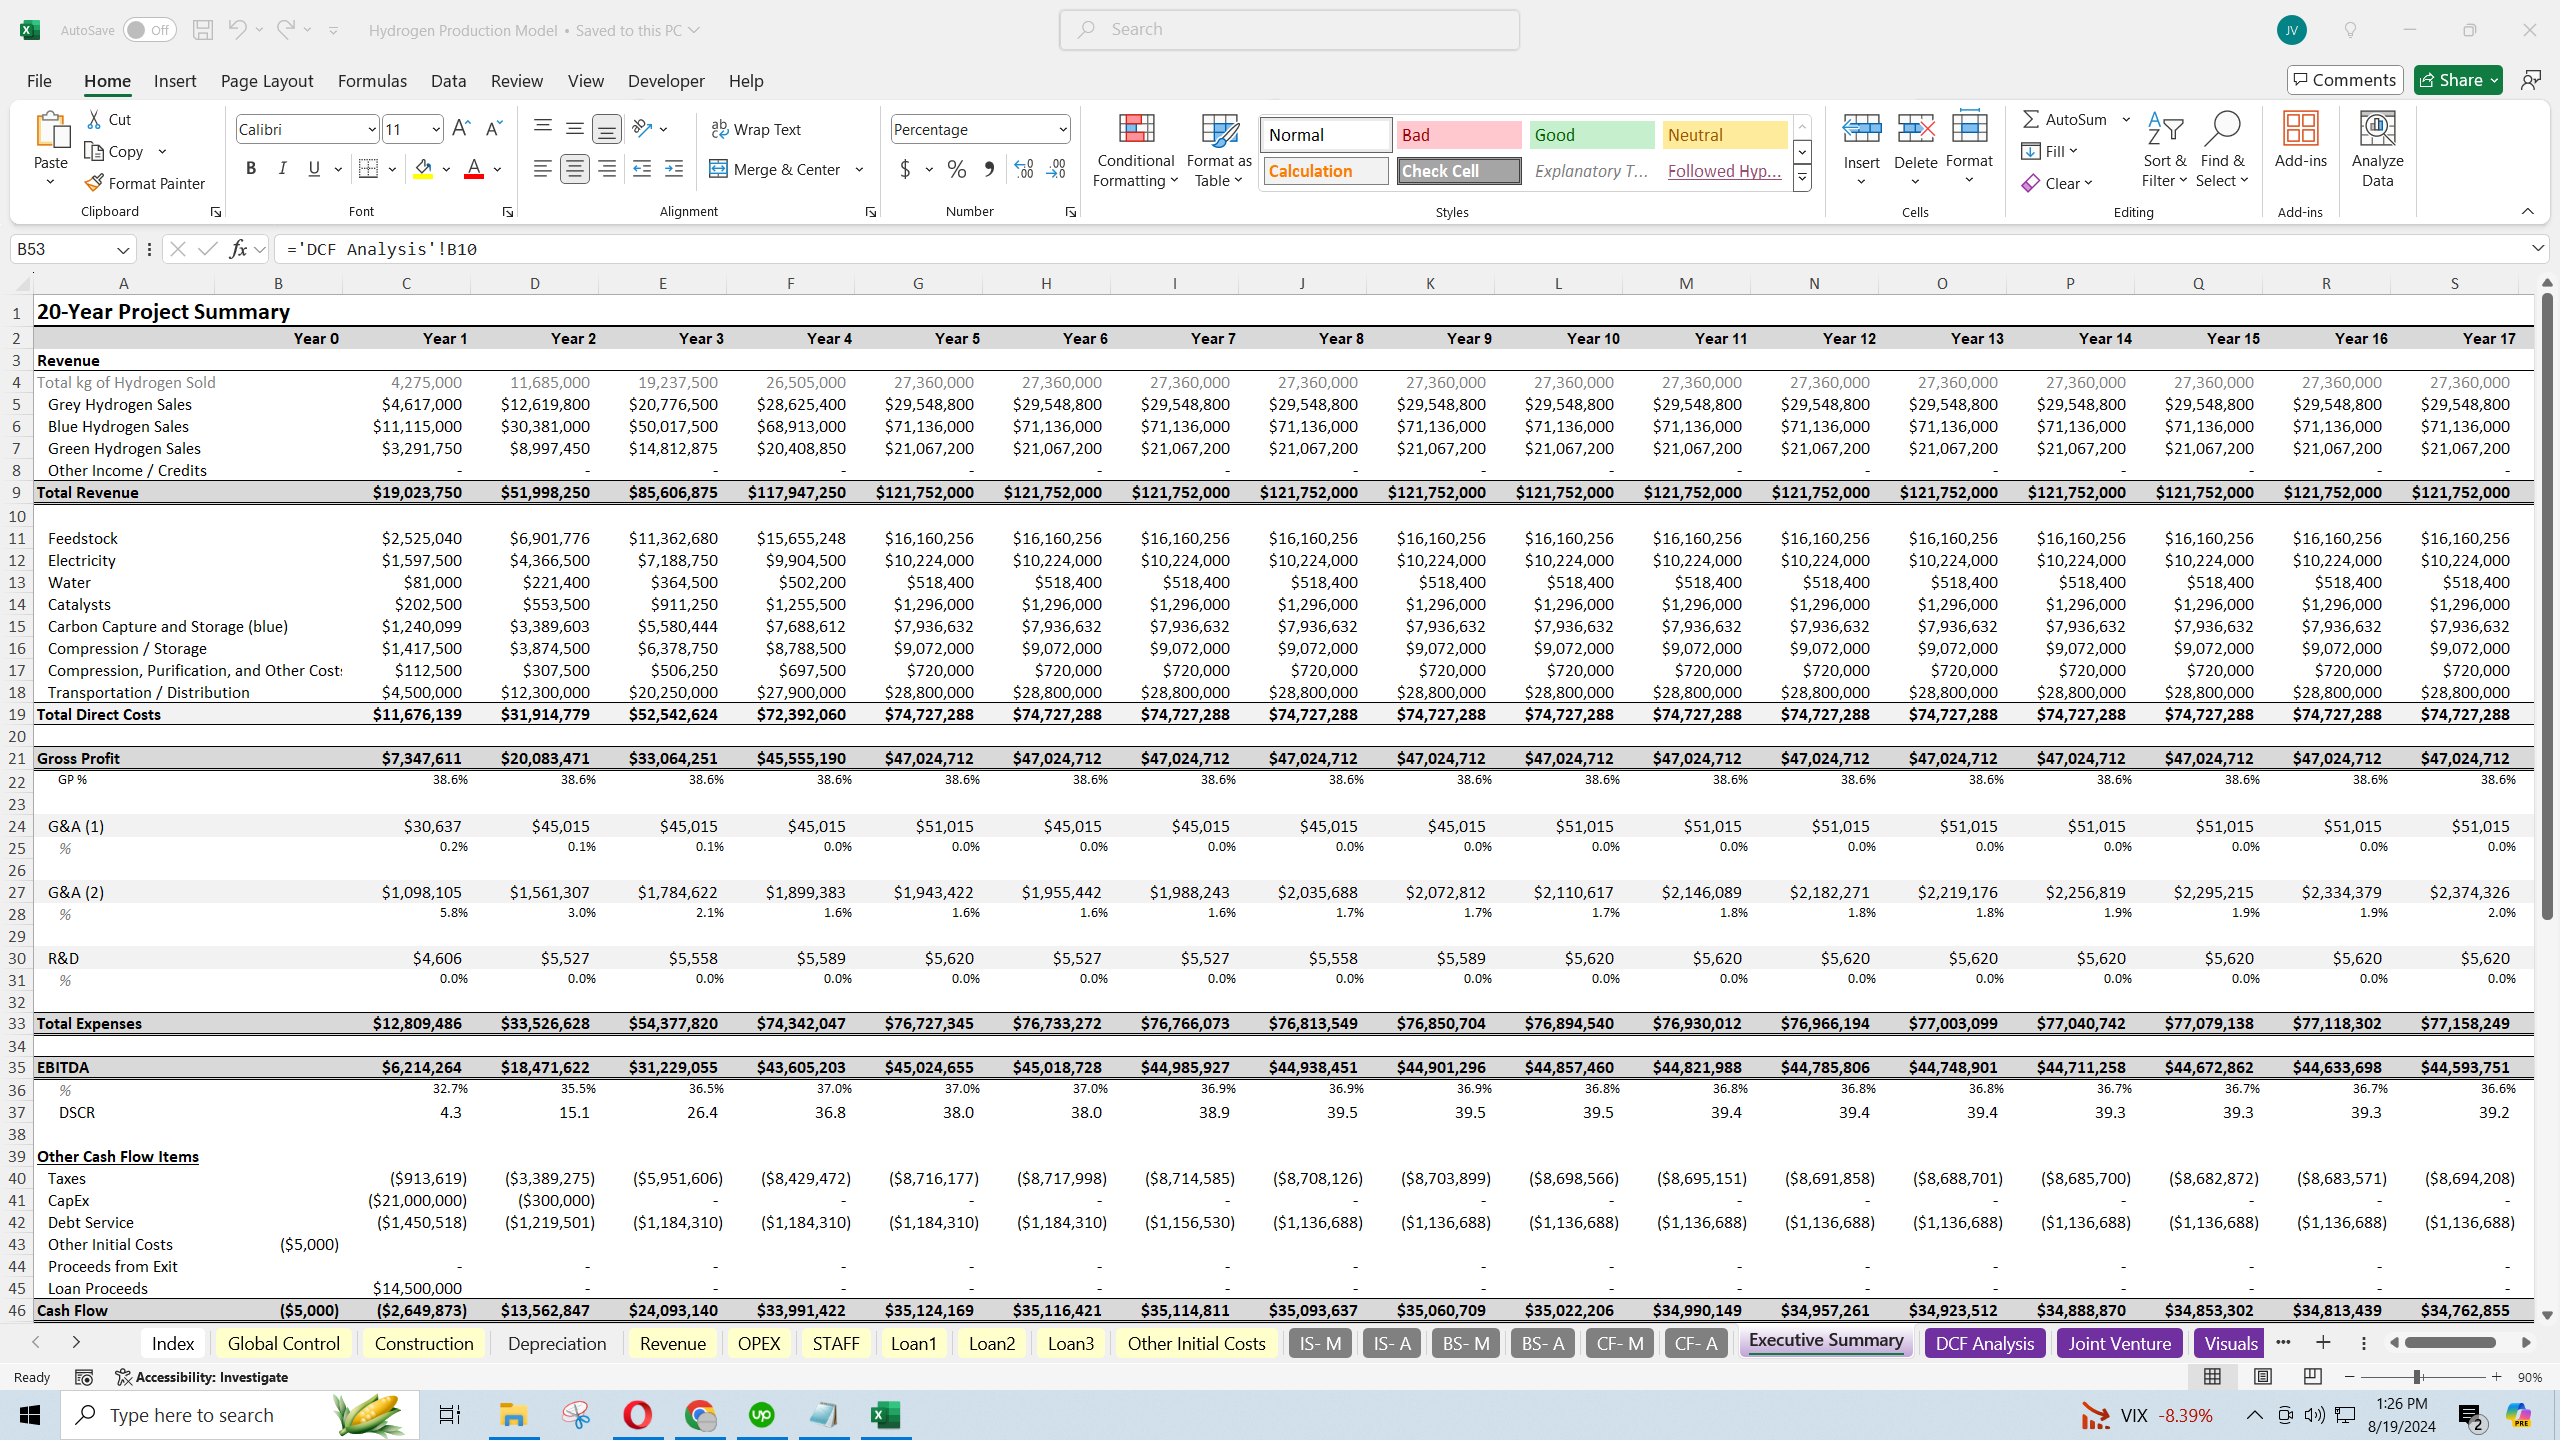Toggle Center alignment
This screenshot has height=1440, width=2560.
pos(574,169)
